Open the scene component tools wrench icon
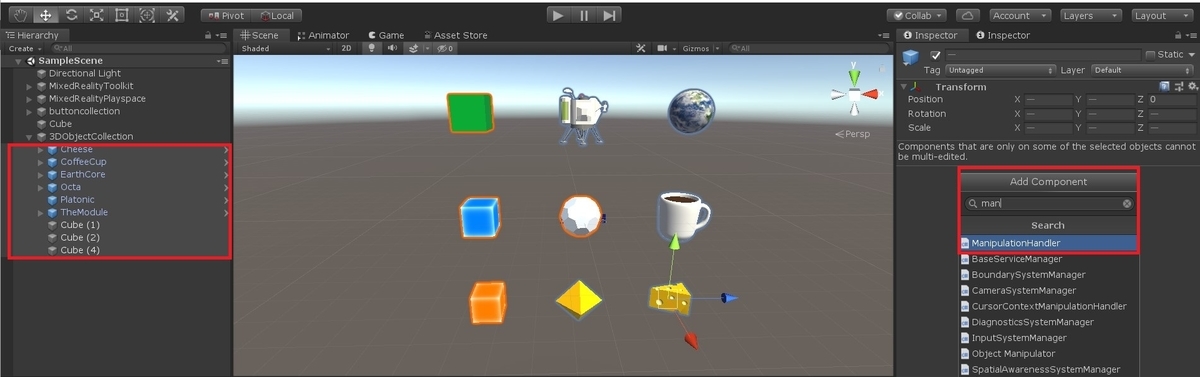Viewport: 1200px width, 377px height. point(641,48)
